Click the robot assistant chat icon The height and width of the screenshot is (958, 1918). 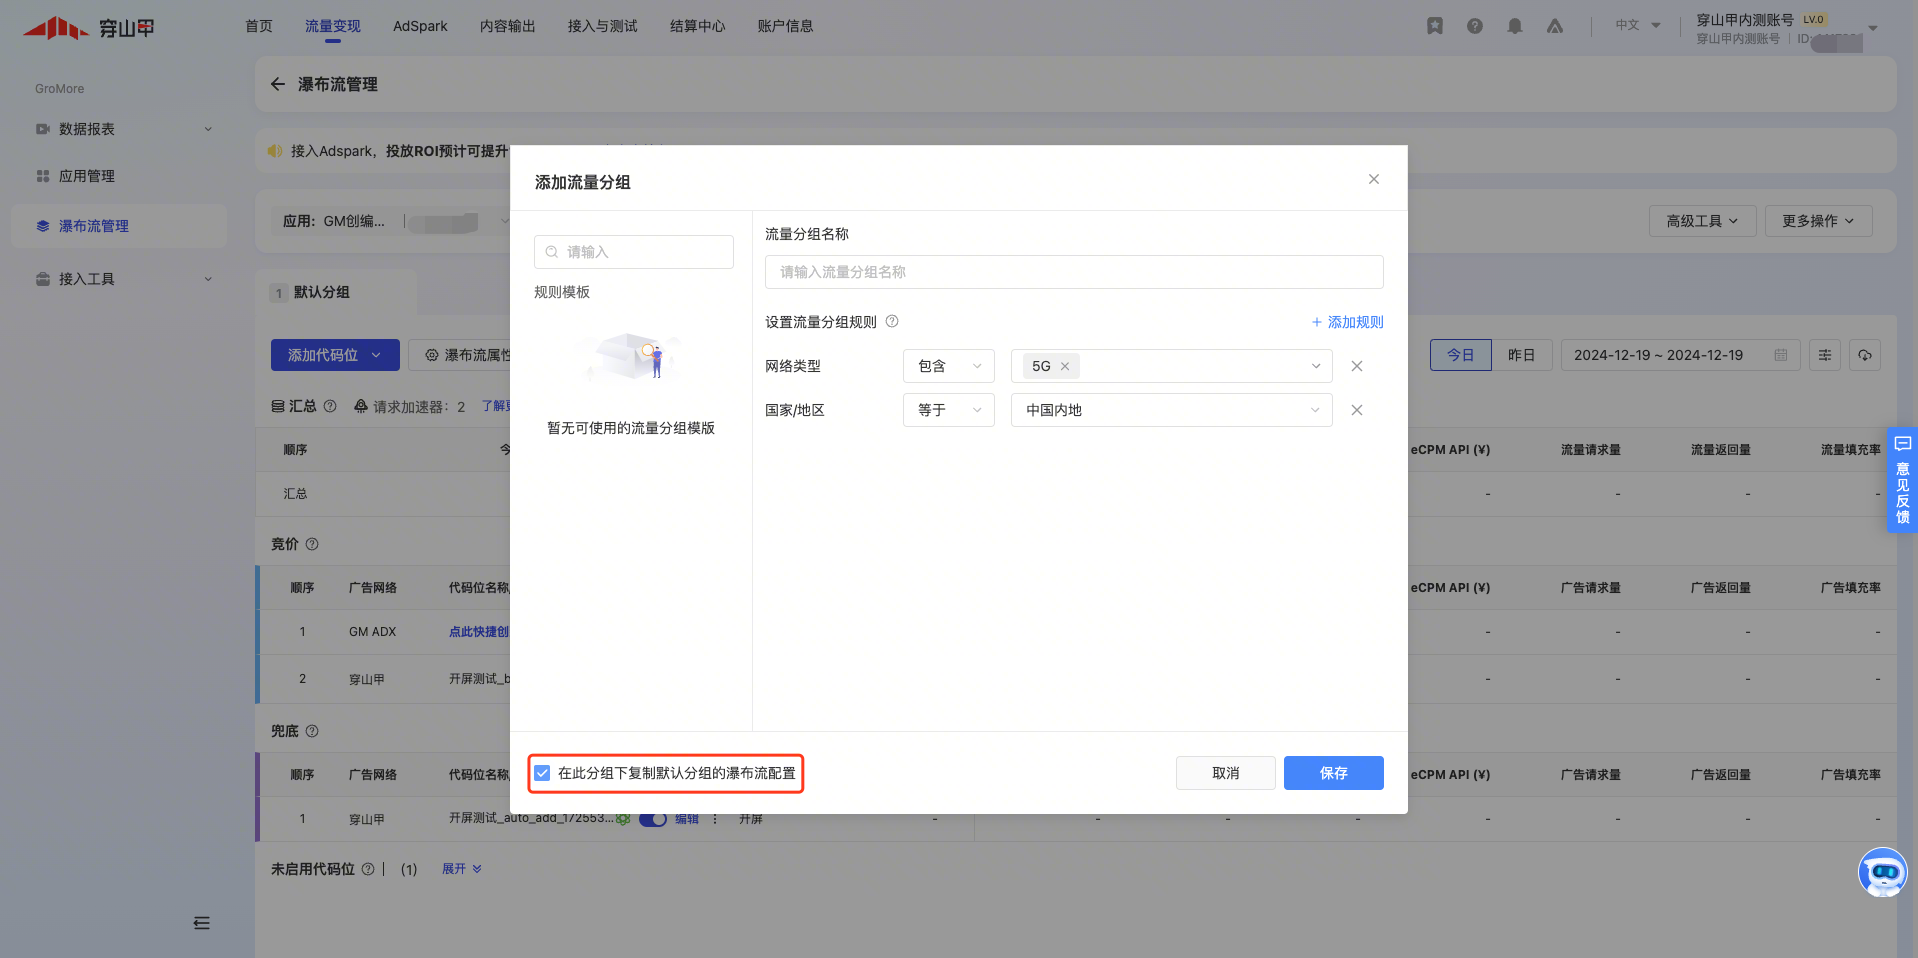pos(1882,873)
